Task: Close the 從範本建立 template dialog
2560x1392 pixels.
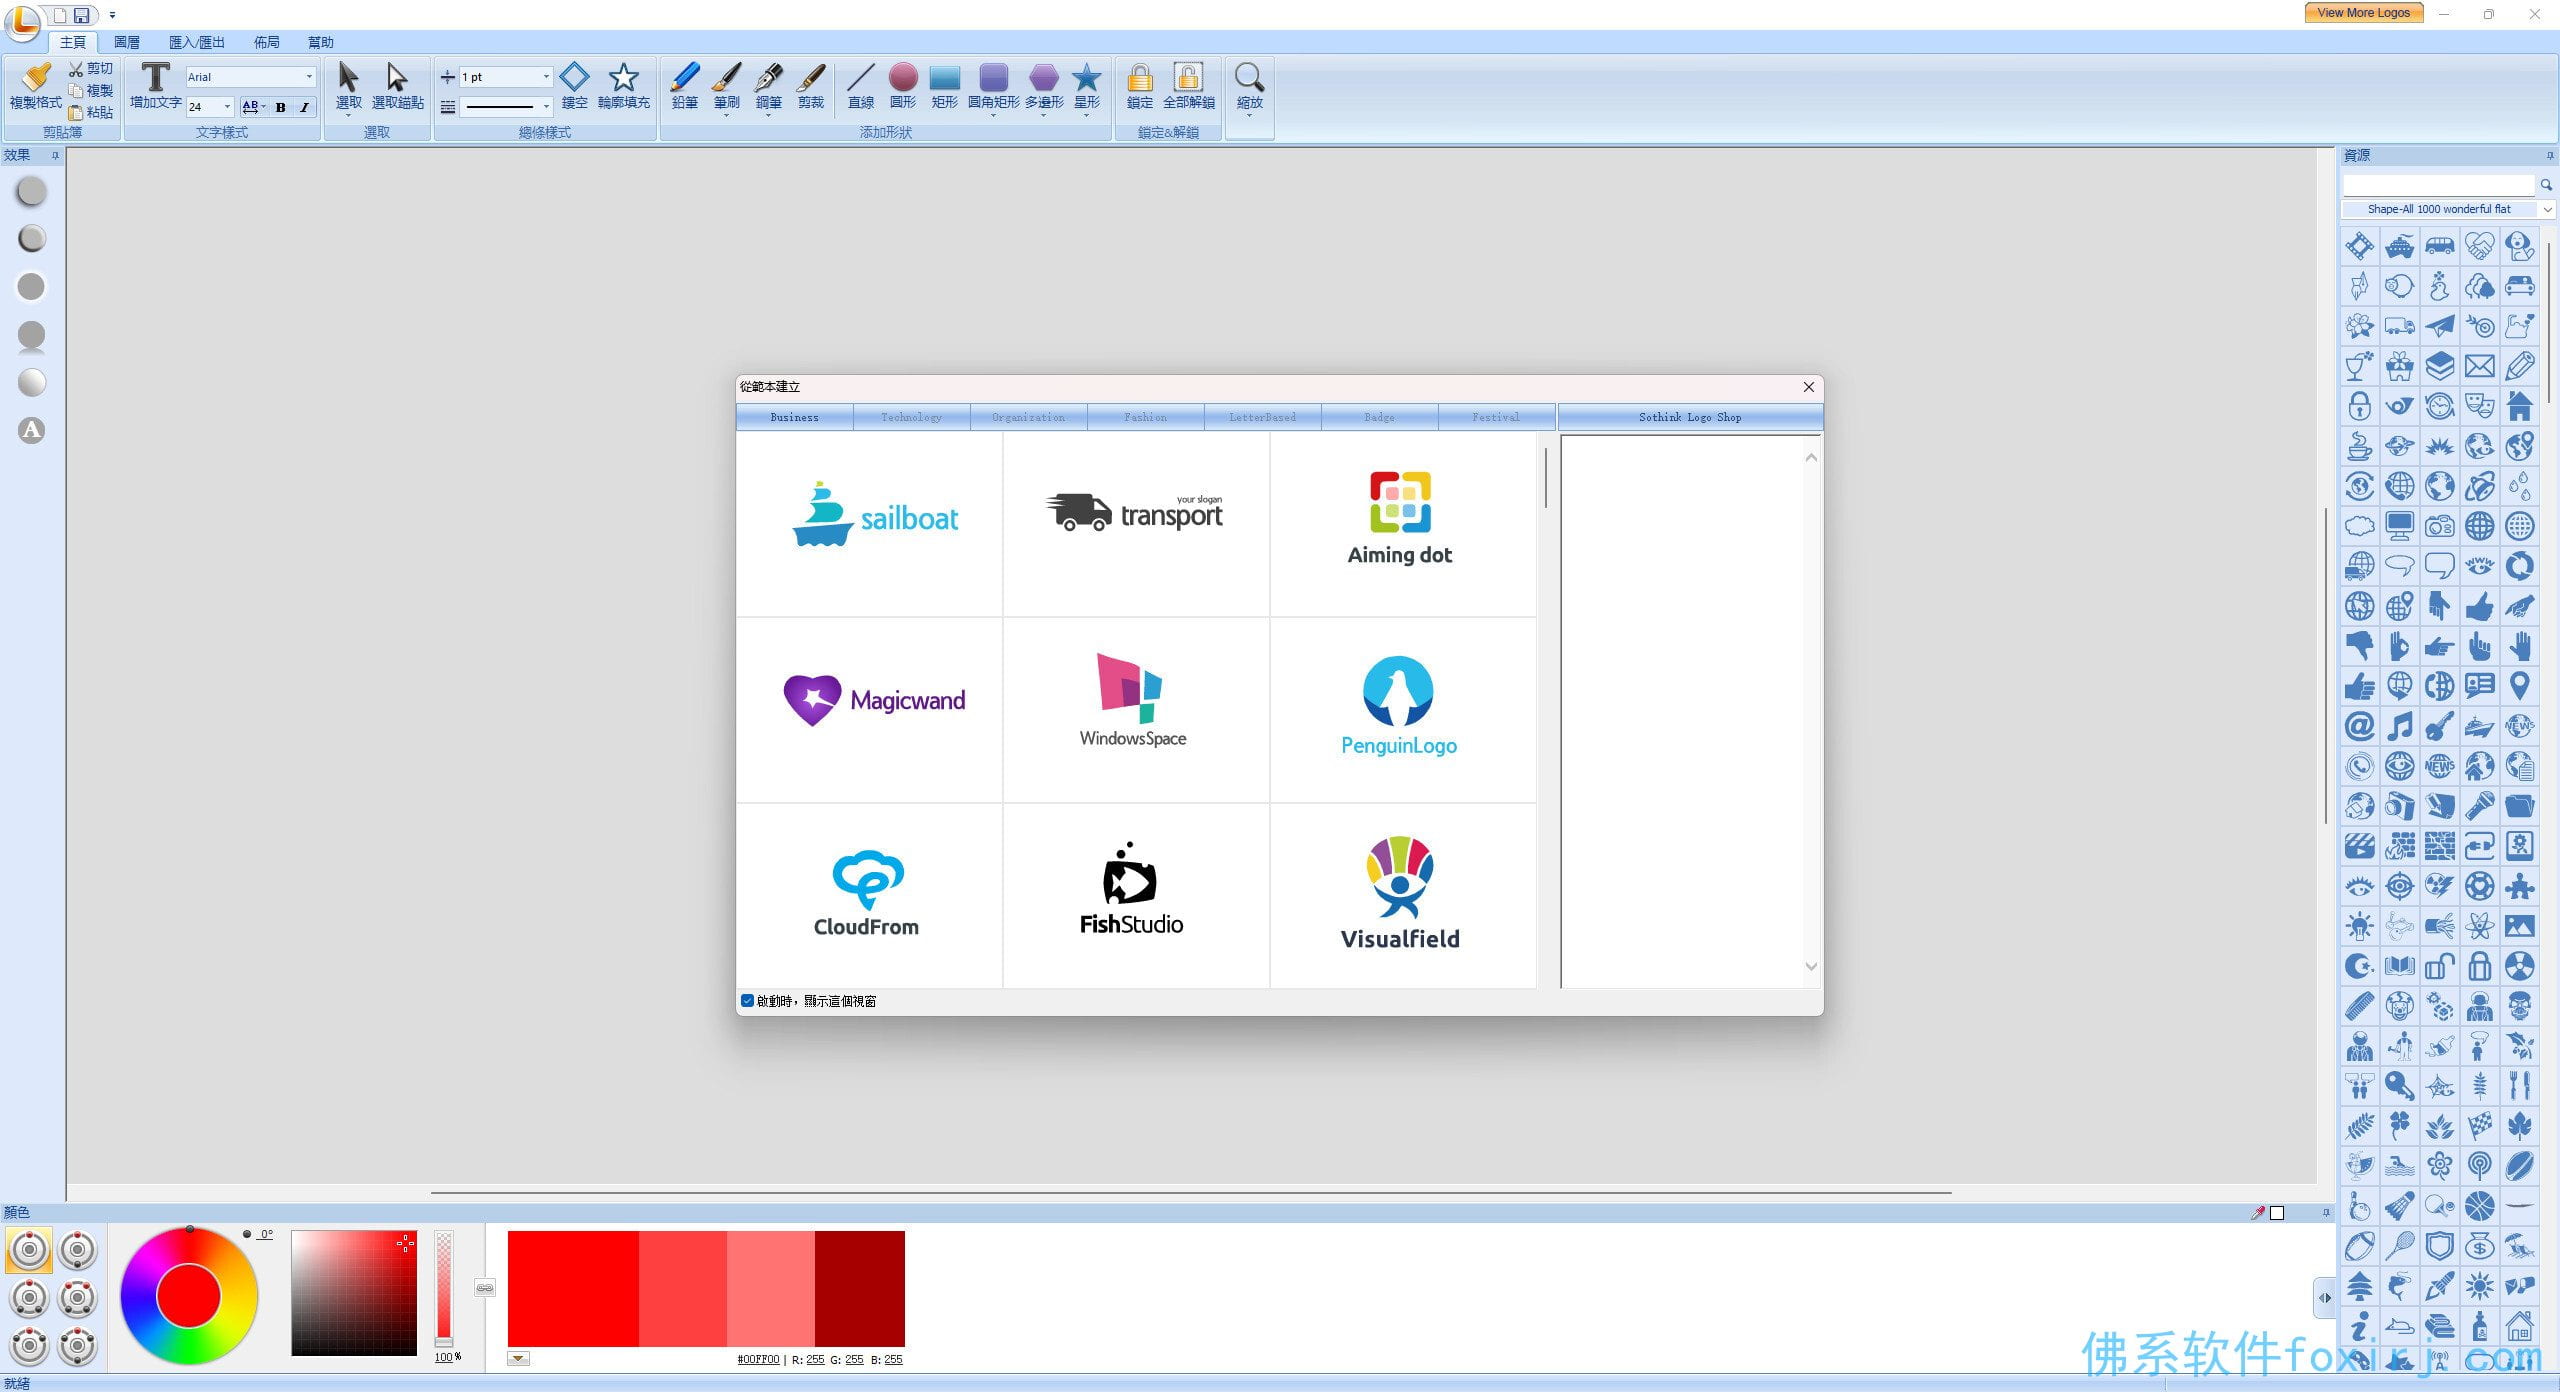Action: (1808, 387)
